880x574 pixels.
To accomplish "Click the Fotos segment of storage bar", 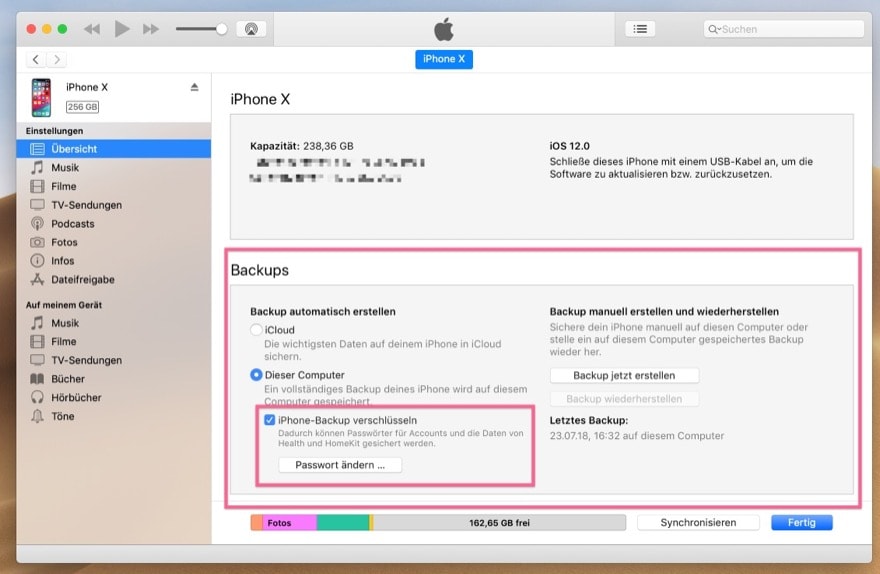I will 290,522.
